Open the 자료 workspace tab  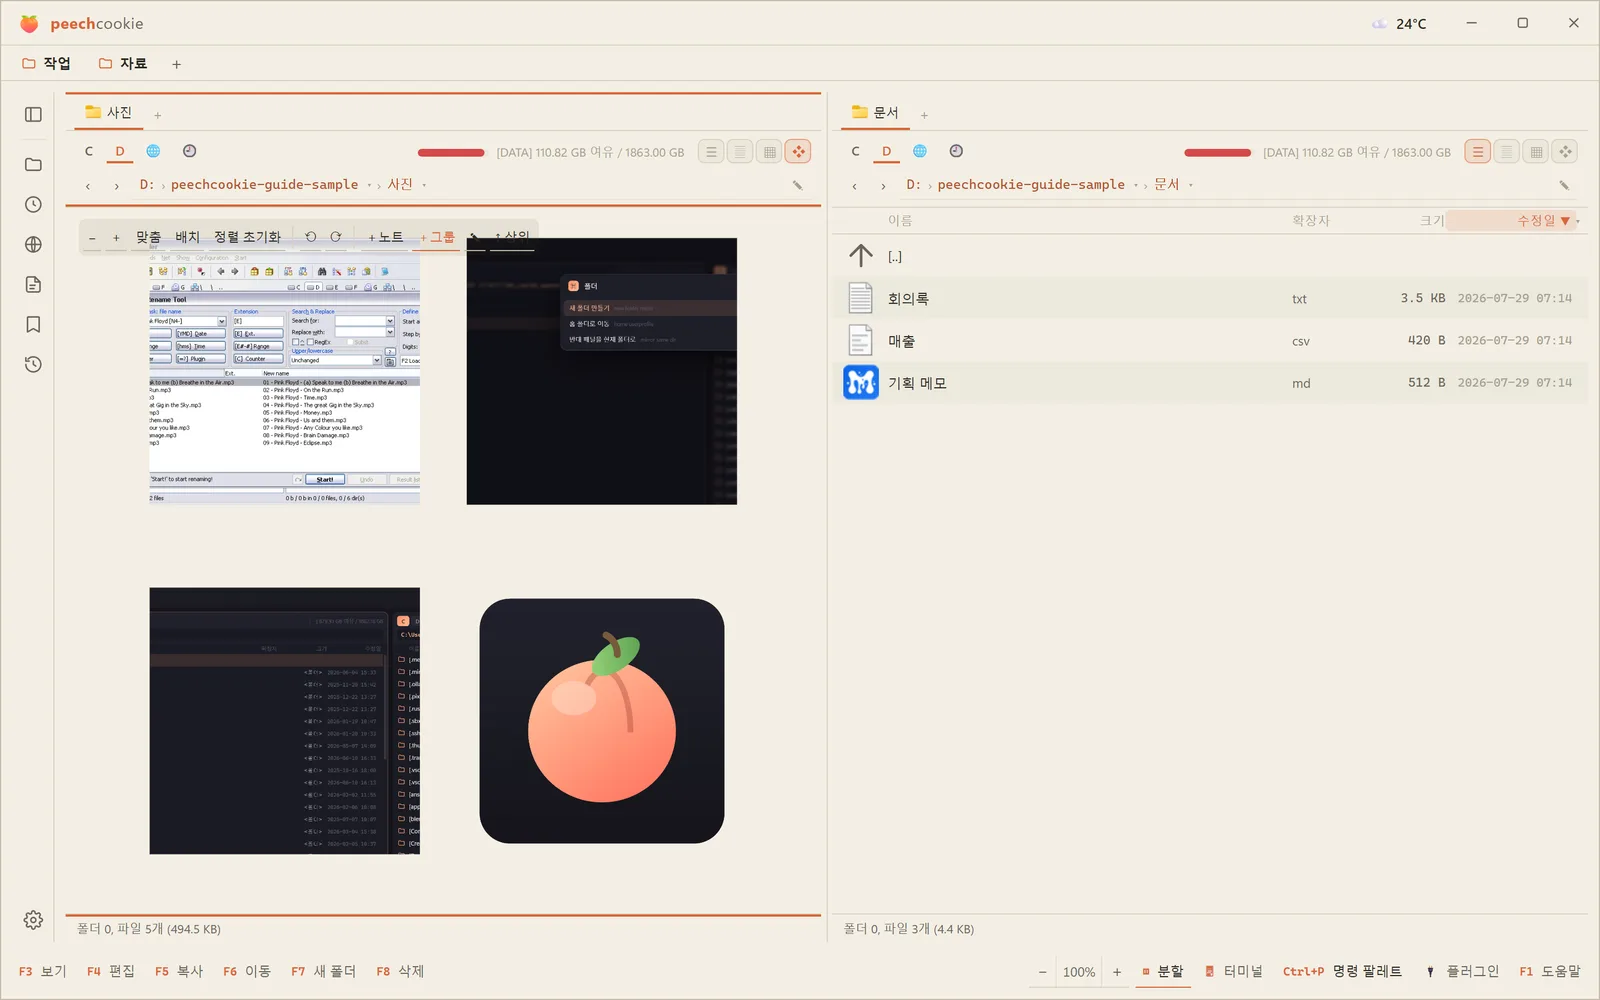click(123, 63)
